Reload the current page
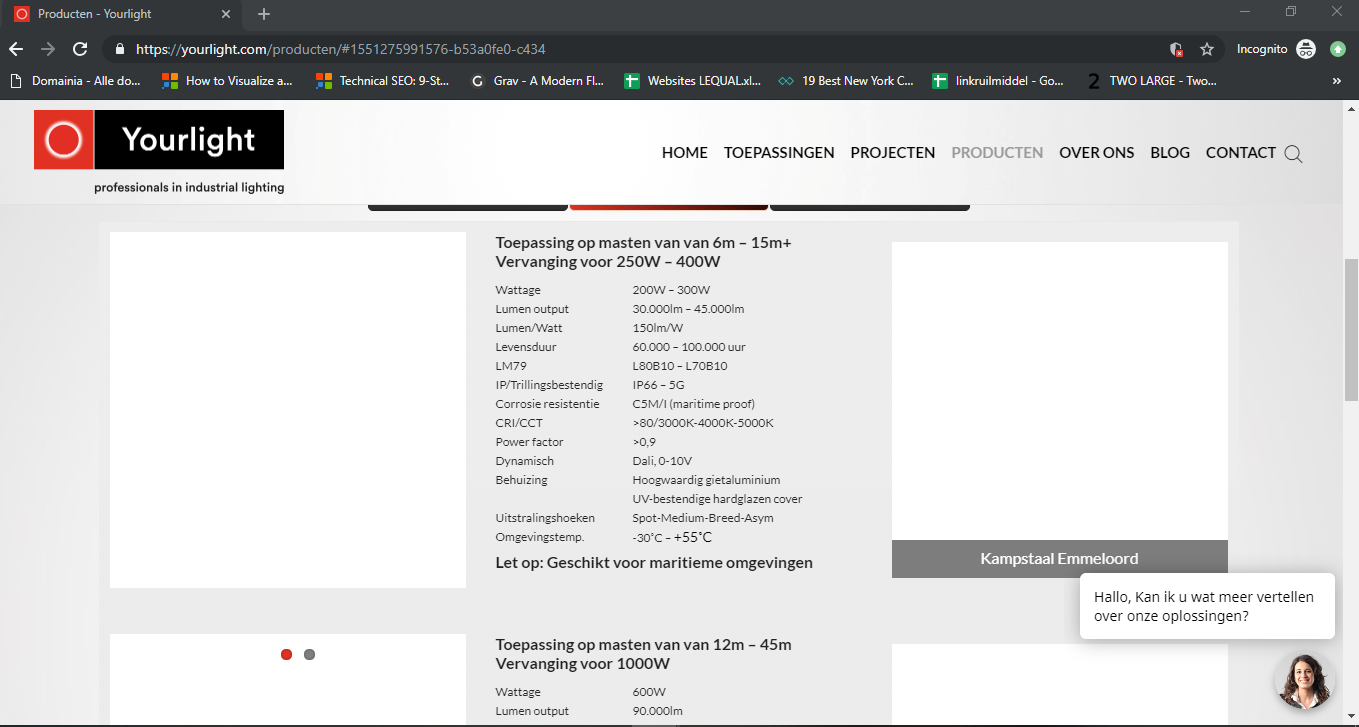Screen dimensions: 1359x727 80,49
